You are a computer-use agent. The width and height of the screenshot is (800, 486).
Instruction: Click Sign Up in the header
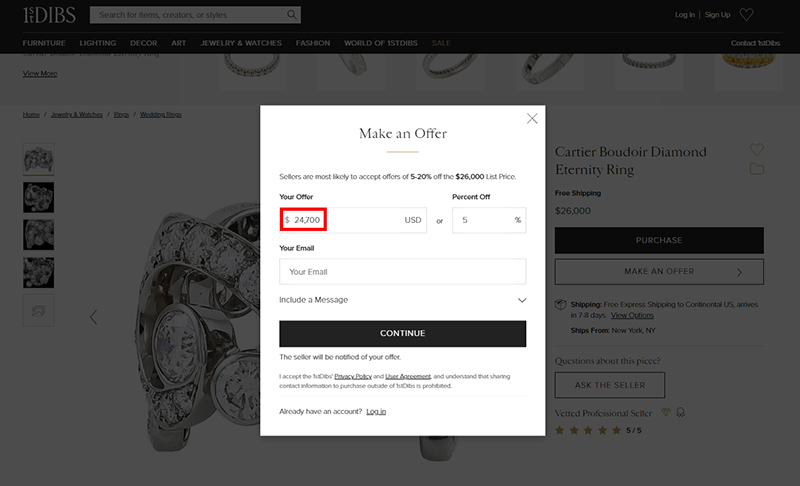[717, 15]
